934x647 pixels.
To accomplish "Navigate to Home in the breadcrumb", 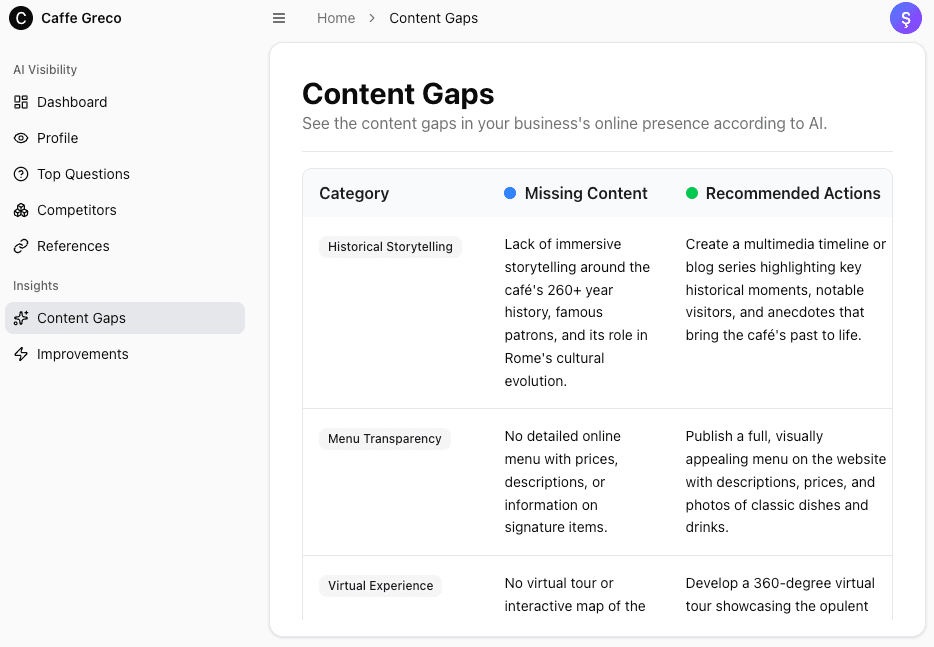I will point(336,18).
